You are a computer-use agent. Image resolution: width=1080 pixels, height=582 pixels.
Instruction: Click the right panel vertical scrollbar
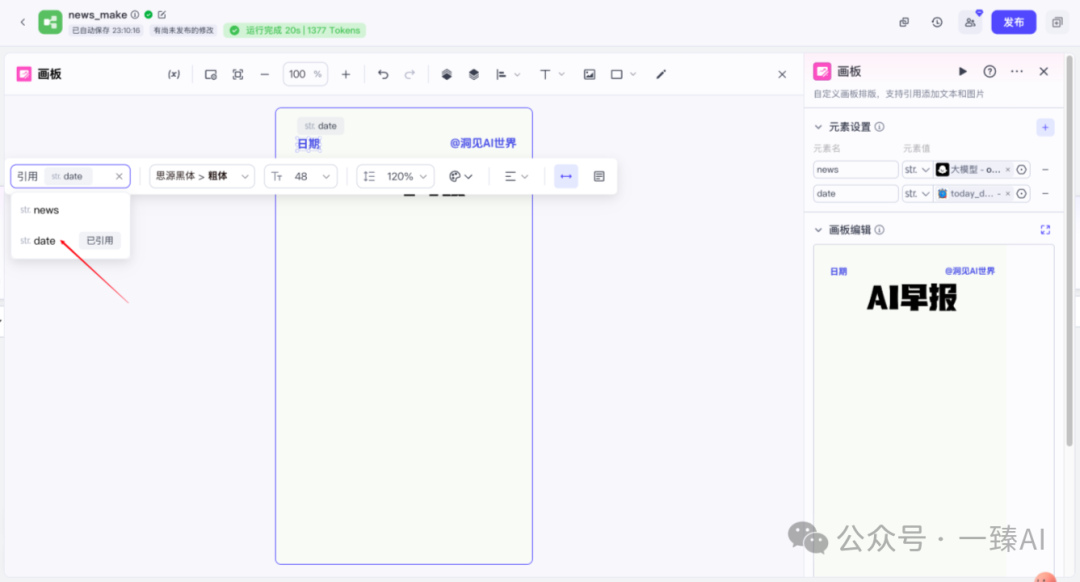point(1069,249)
